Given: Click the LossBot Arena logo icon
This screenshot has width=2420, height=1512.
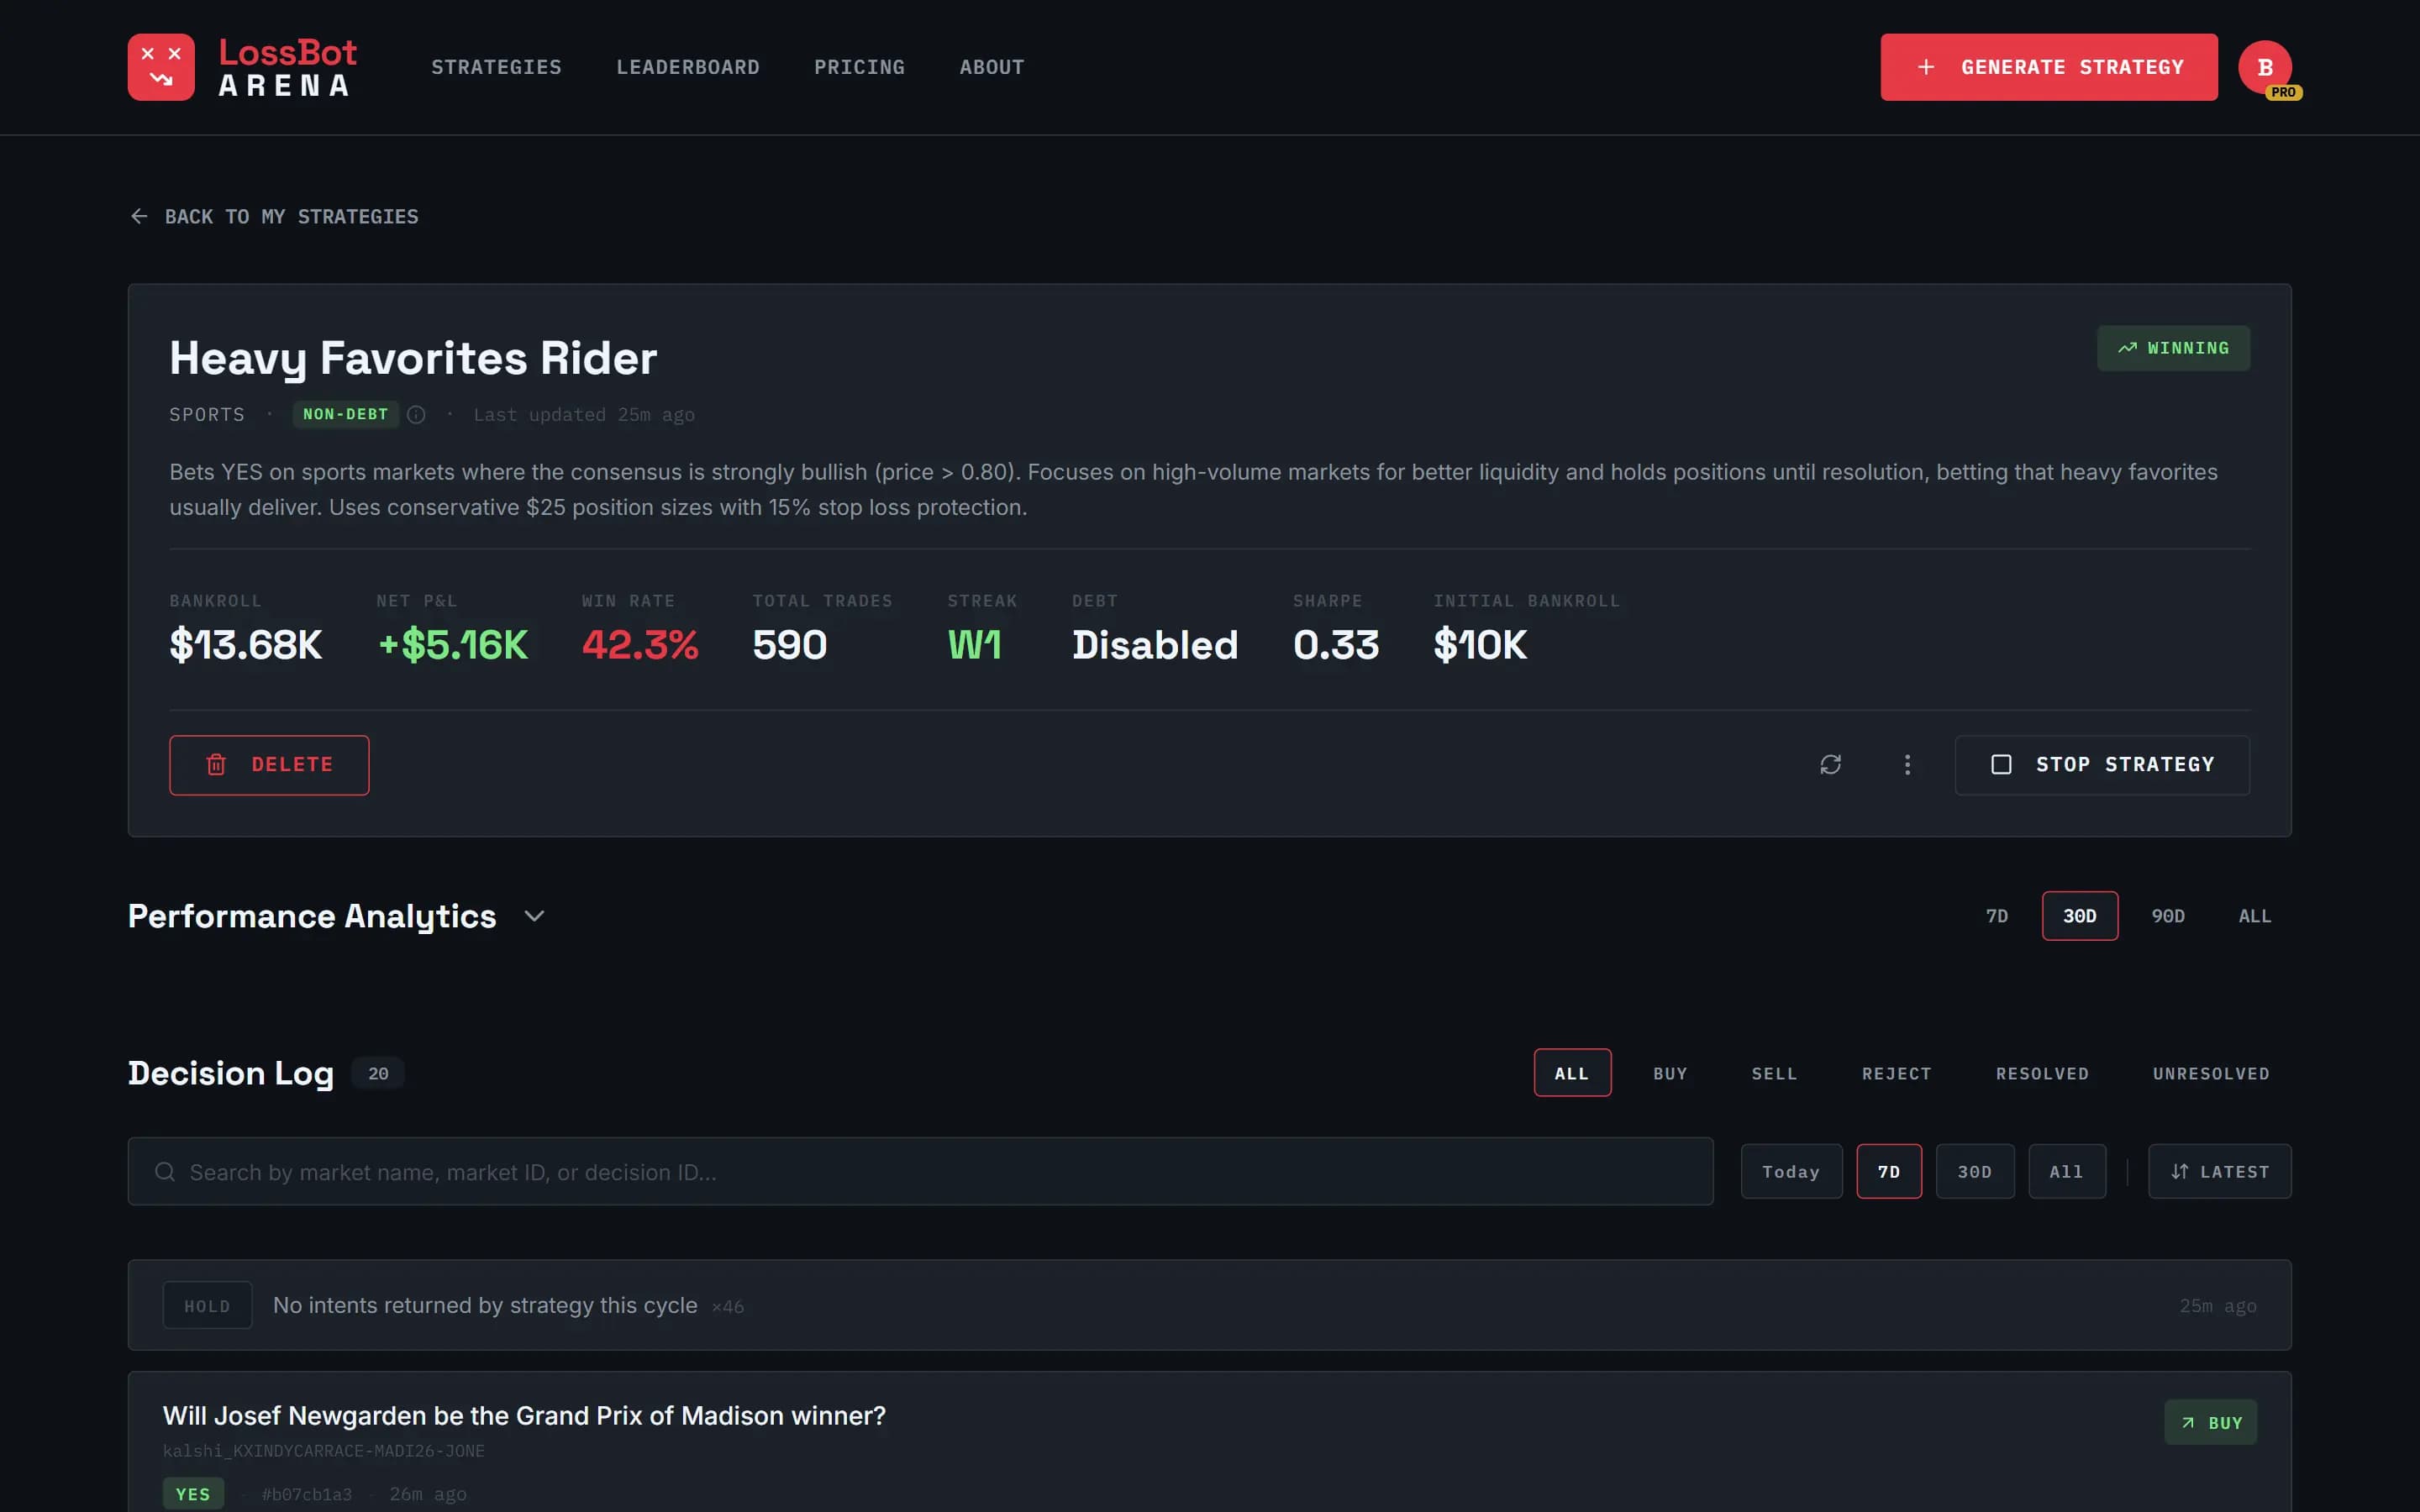Looking at the screenshot, I should click(x=161, y=67).
